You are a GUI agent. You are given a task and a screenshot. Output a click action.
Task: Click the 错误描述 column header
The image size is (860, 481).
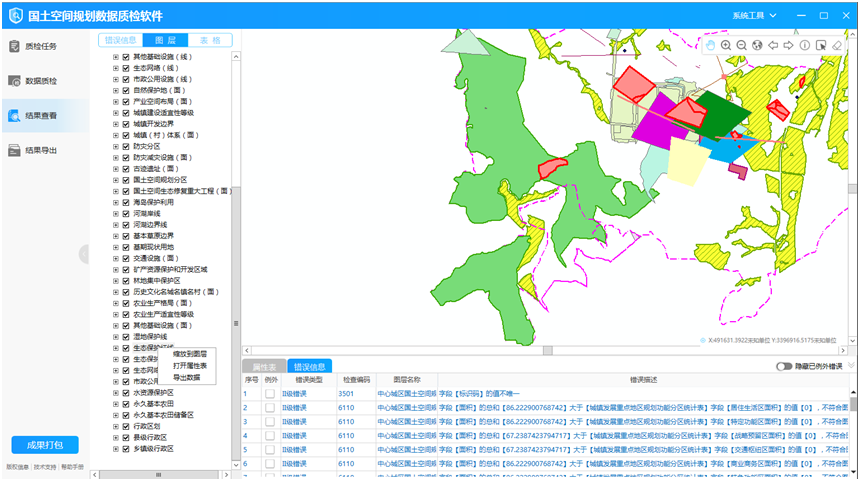(x=643, y=380)
